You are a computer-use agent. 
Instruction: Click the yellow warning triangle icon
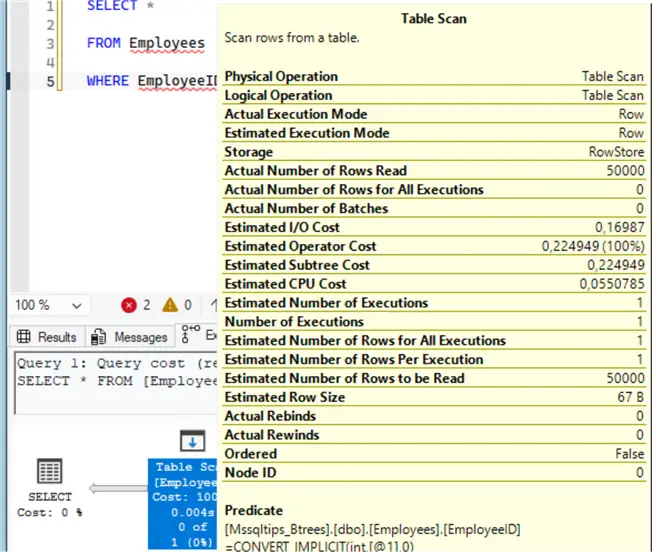point(170,305)
